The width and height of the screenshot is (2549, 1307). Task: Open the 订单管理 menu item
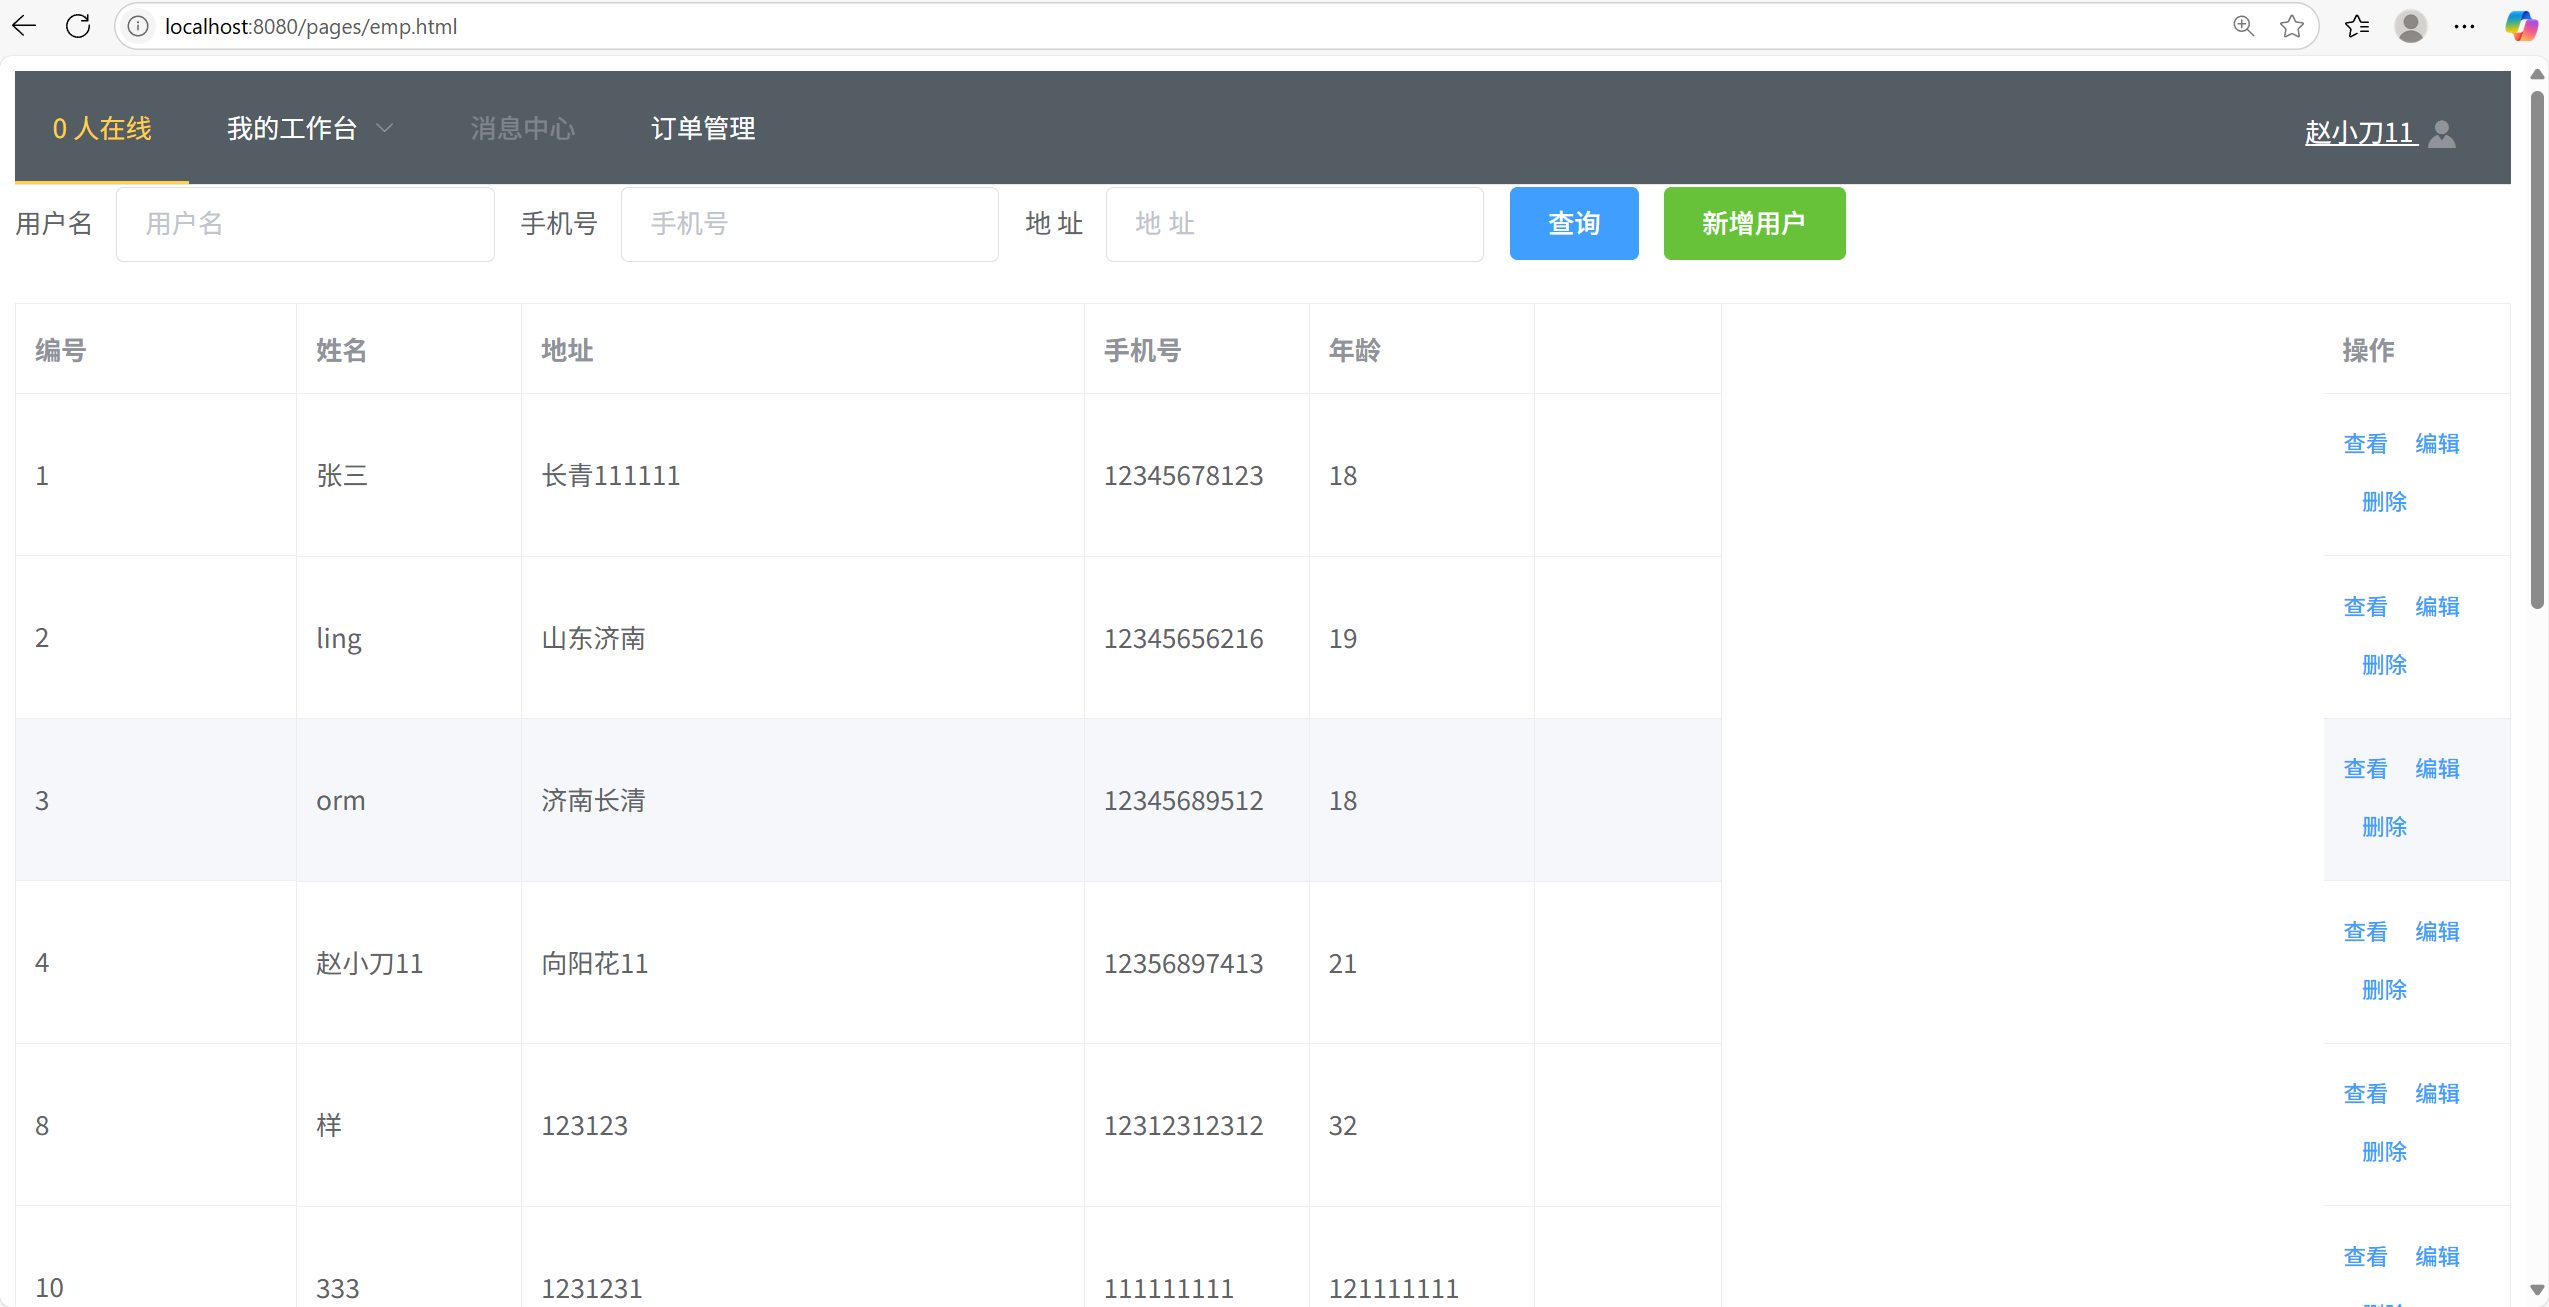[703, 128]
